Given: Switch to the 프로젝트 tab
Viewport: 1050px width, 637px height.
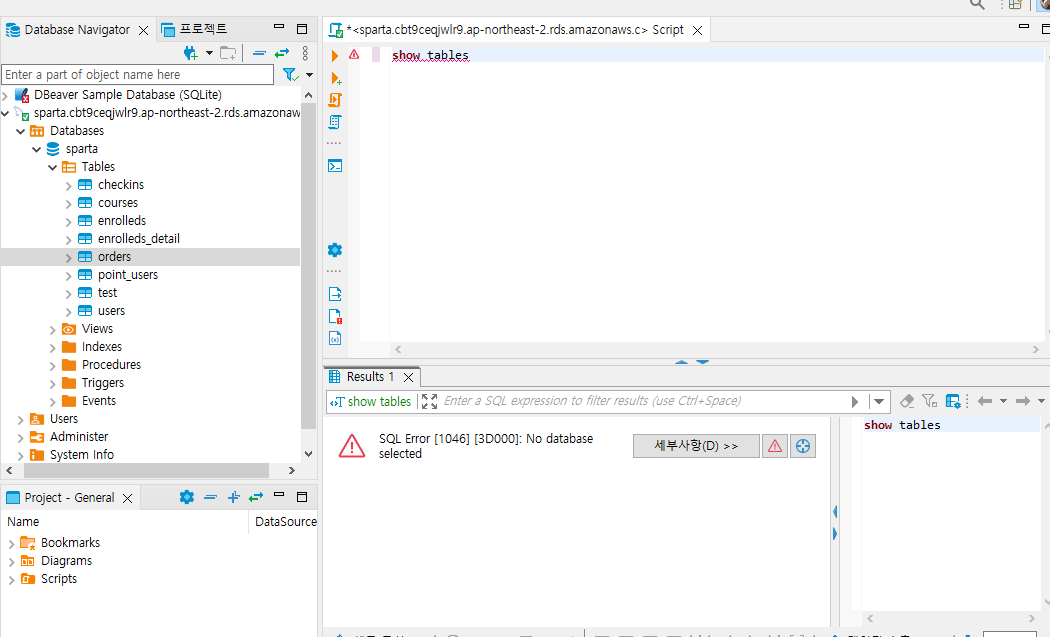Looking at the screenshot, I should (x=195, y=29).
